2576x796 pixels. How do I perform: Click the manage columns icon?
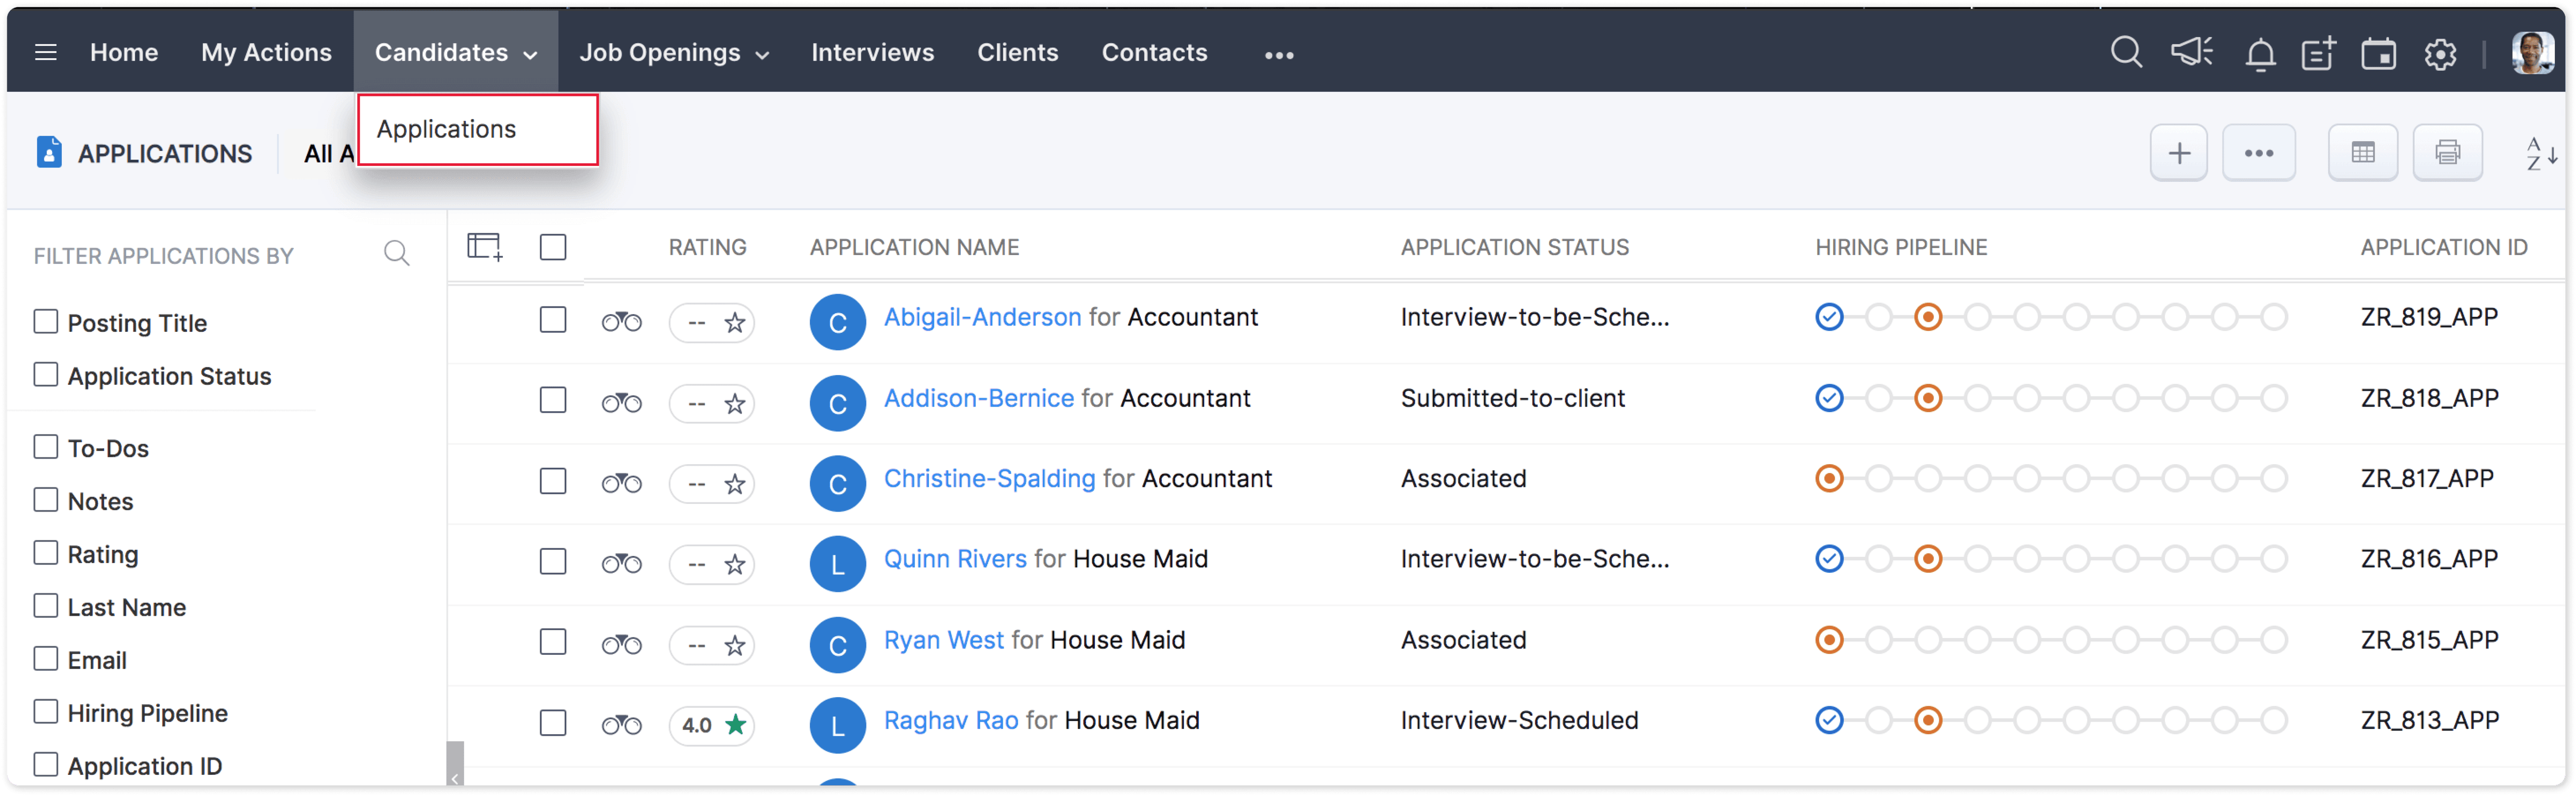485,247
